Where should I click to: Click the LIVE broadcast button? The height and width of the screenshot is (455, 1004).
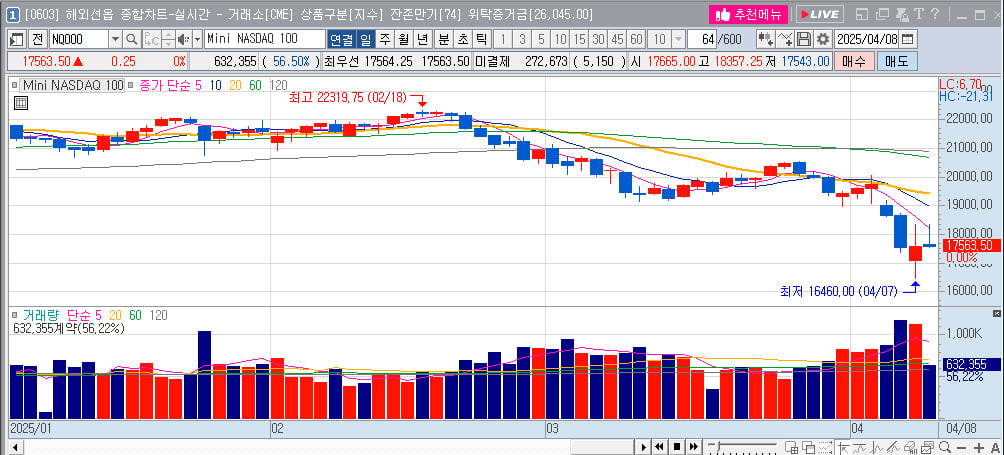(820, 13)
